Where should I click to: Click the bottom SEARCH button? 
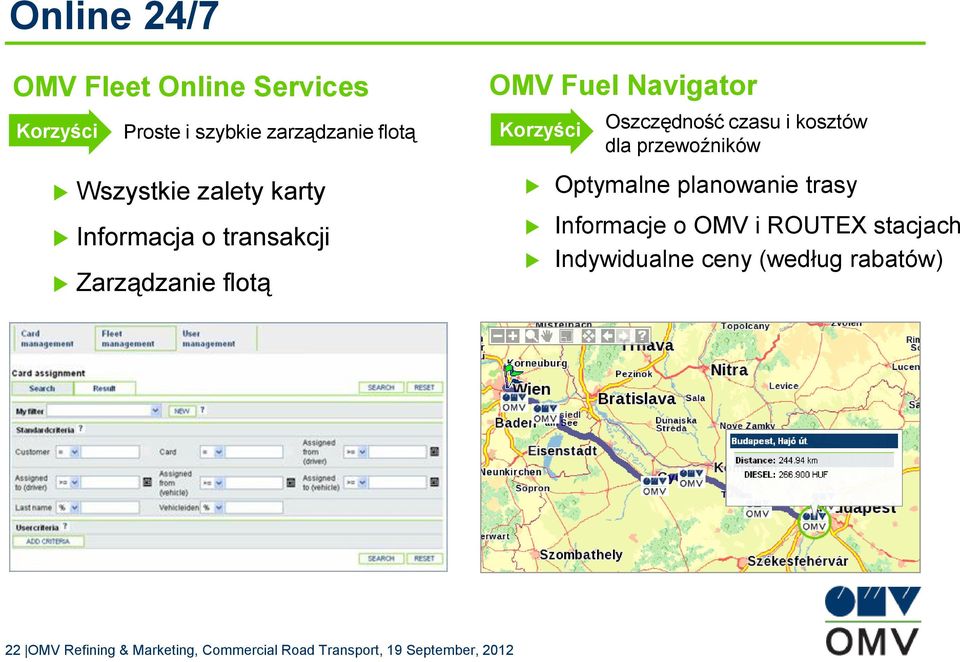click(x=381, y=559)
